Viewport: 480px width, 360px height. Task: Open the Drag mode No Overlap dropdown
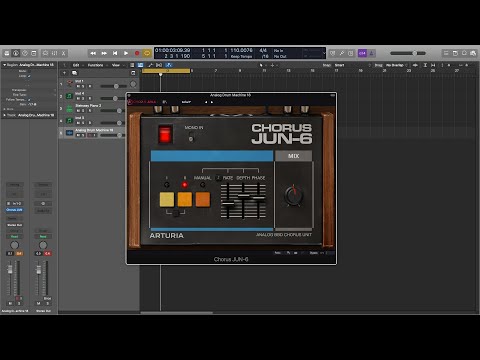pos(397,65)
